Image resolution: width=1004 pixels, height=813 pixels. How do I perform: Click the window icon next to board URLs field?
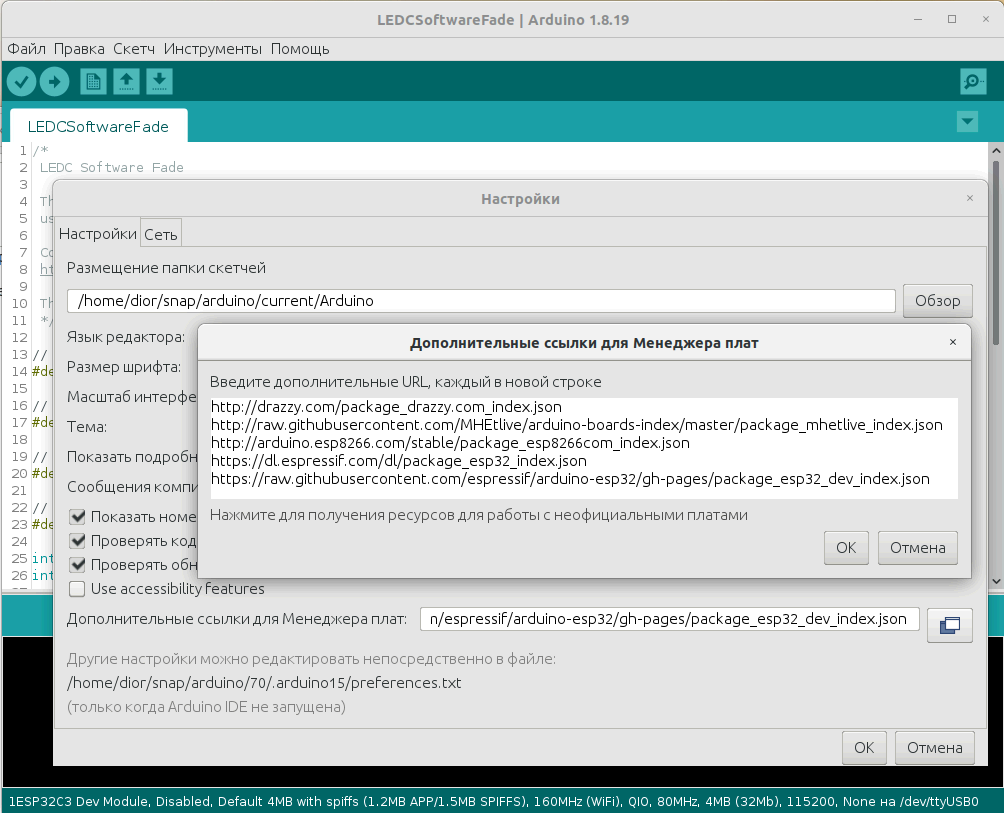[x=950, y=625]
